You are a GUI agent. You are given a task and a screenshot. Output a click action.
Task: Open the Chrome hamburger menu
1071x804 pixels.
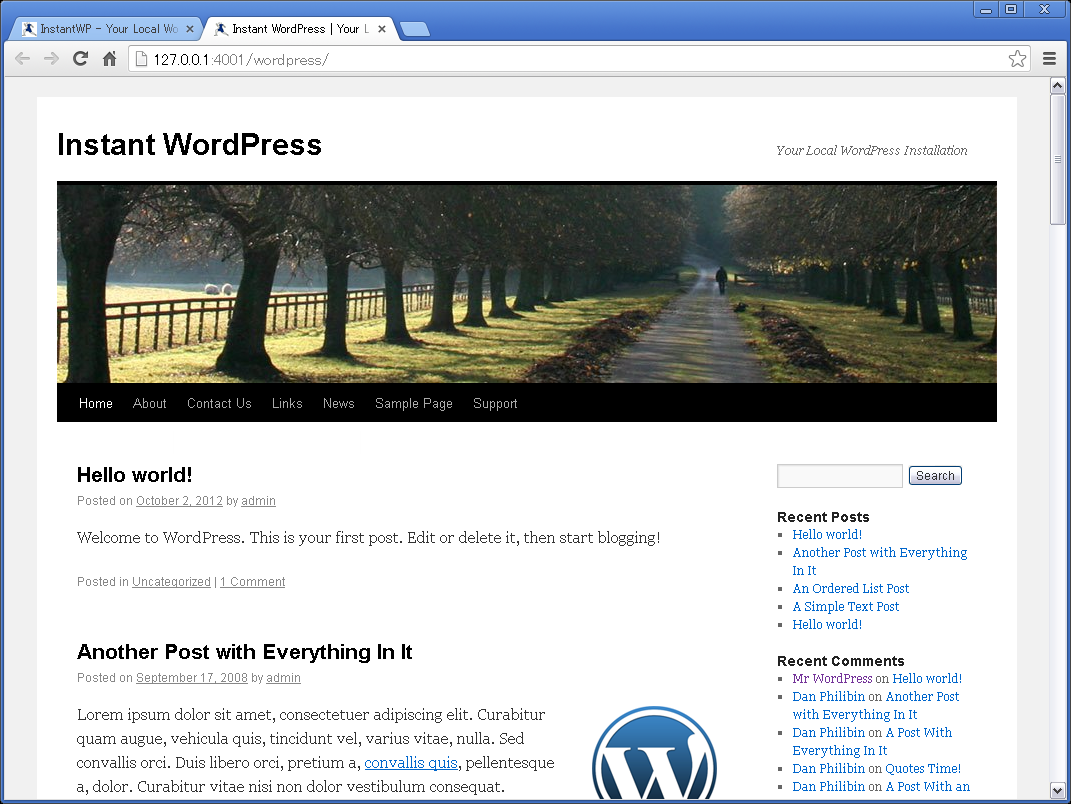pyautogui.click(x=1049, y=59)
